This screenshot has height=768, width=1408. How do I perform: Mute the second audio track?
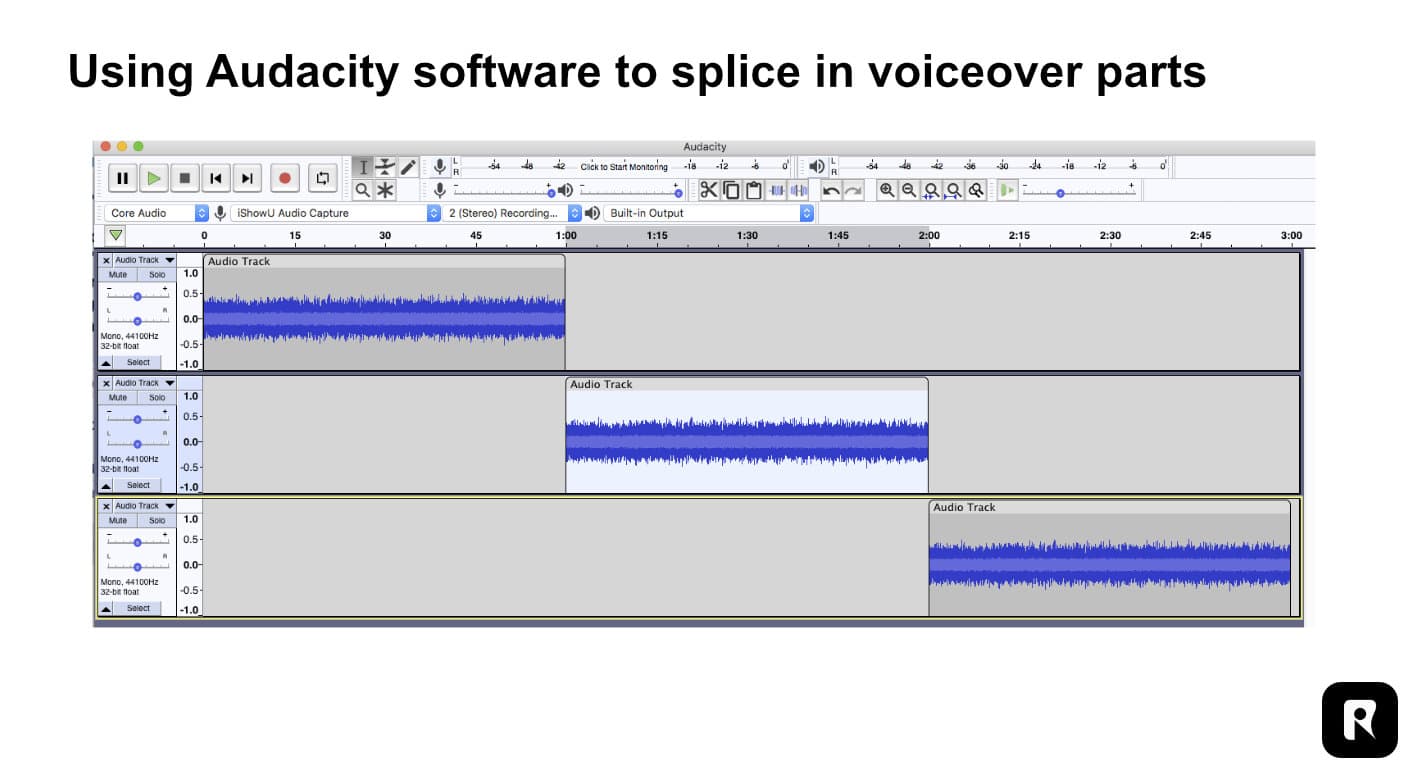point(118,397)
